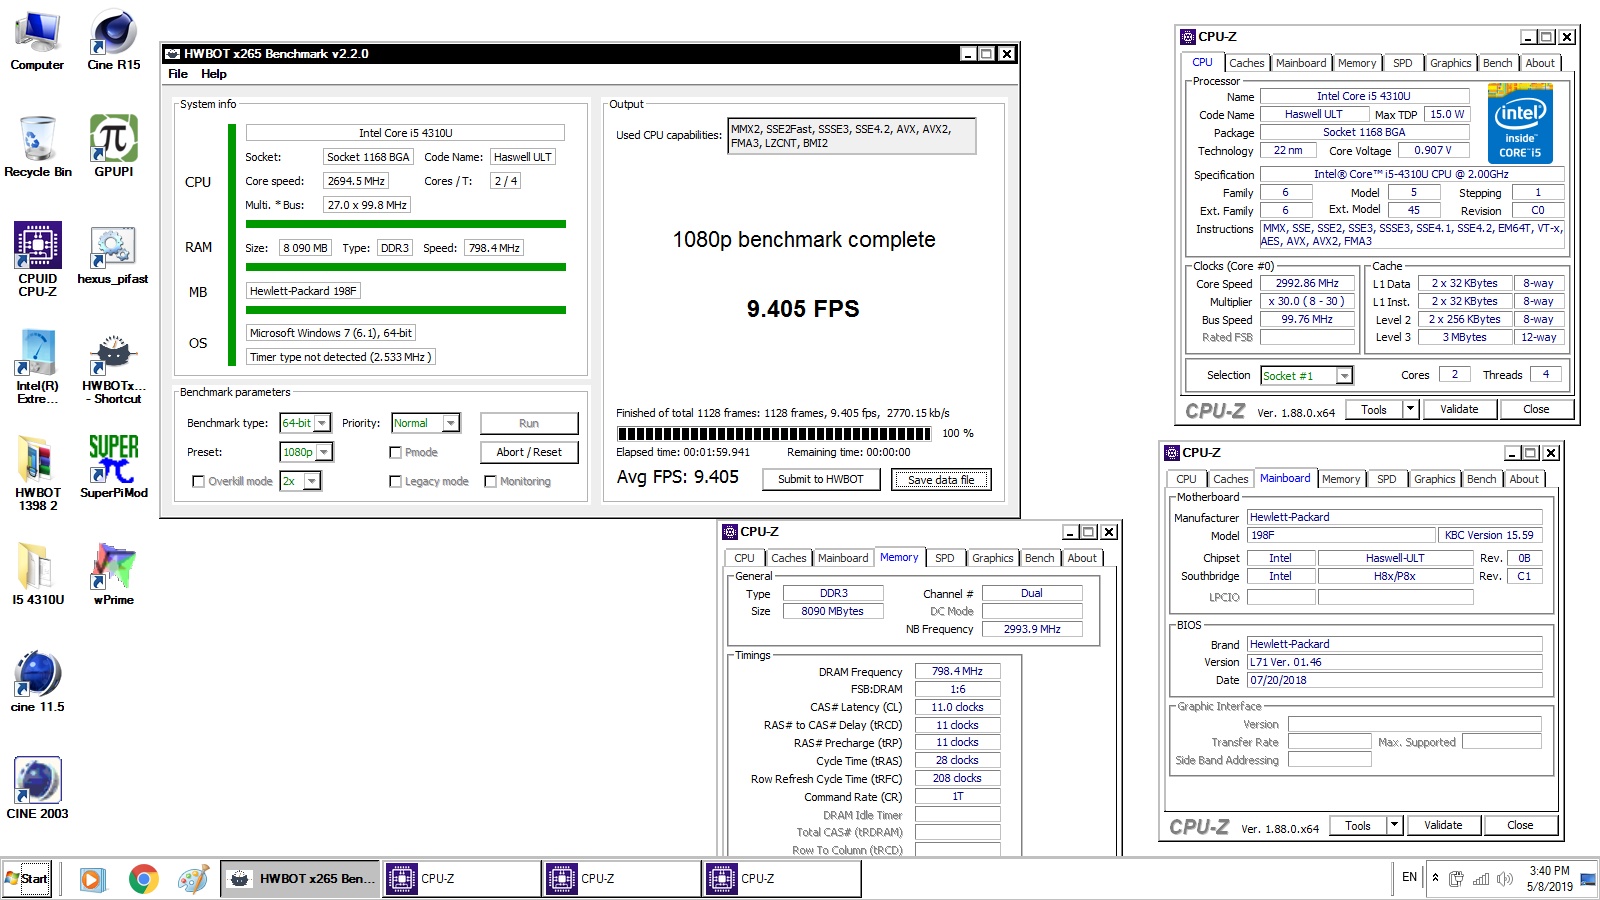
Task: Launch the HWBOTx Shortcut icon
Action: [x=113, y=368]
